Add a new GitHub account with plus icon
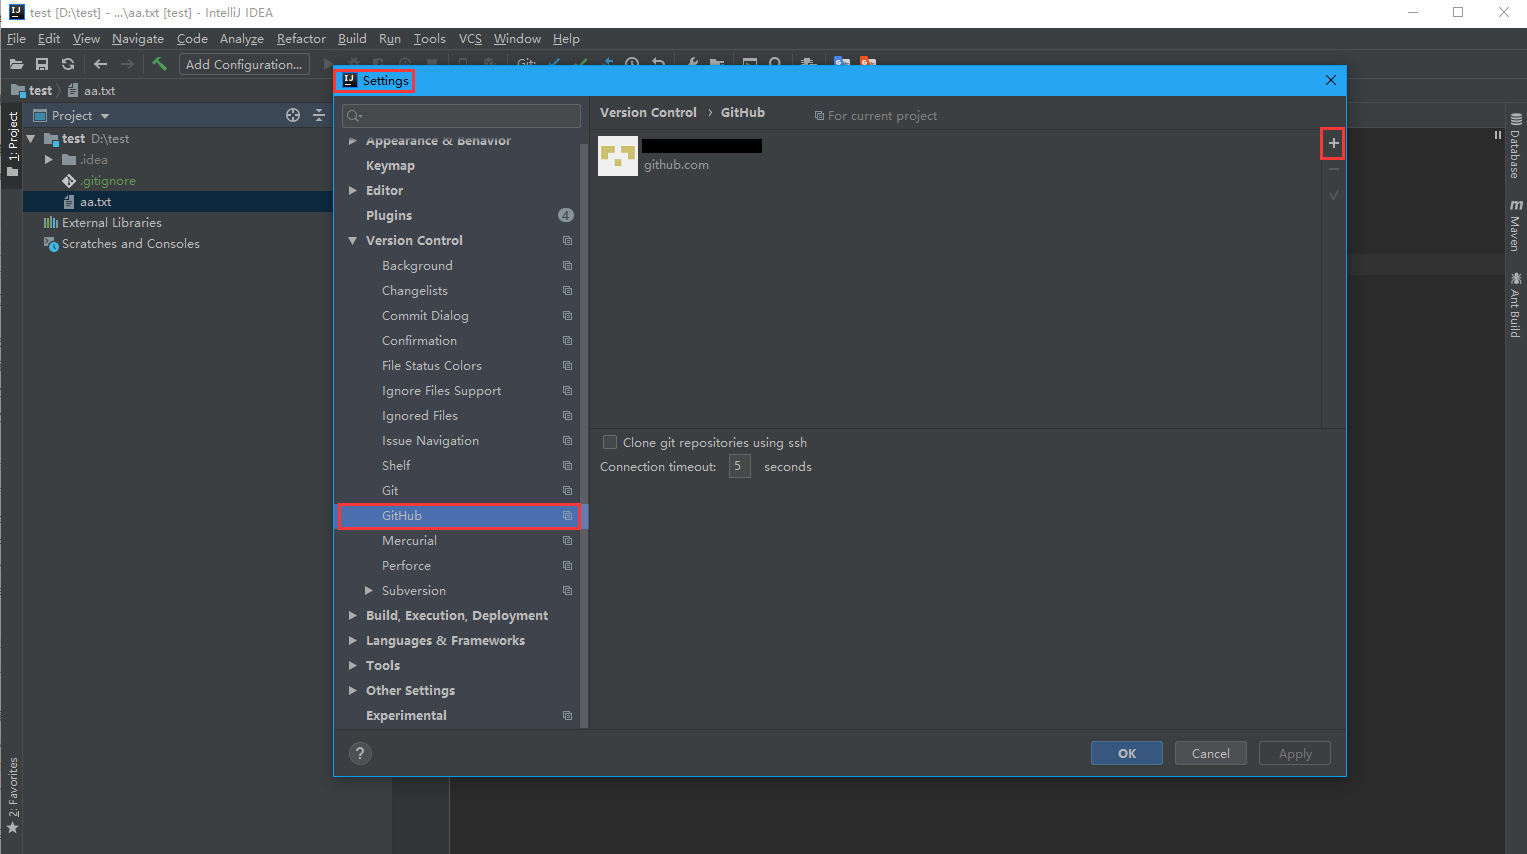 (x=1332, y=143)
